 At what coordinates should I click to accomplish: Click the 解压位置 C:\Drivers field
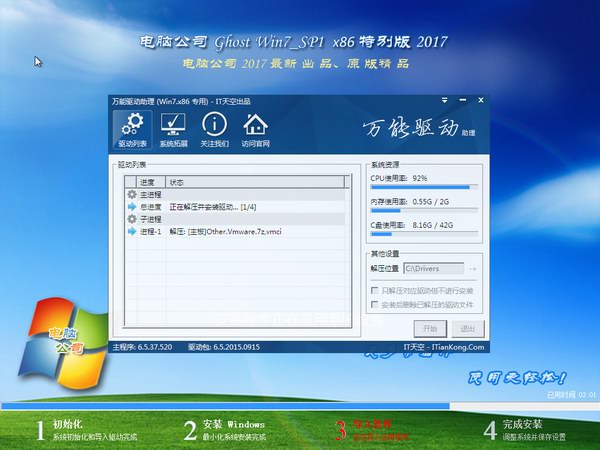(434, 269)
